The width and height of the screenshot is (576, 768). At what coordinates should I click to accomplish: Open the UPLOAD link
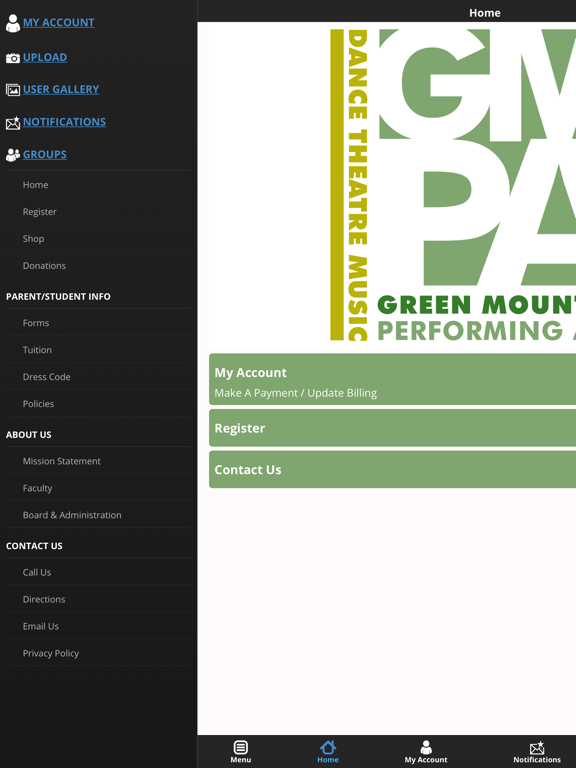click(x=45, y=57)
